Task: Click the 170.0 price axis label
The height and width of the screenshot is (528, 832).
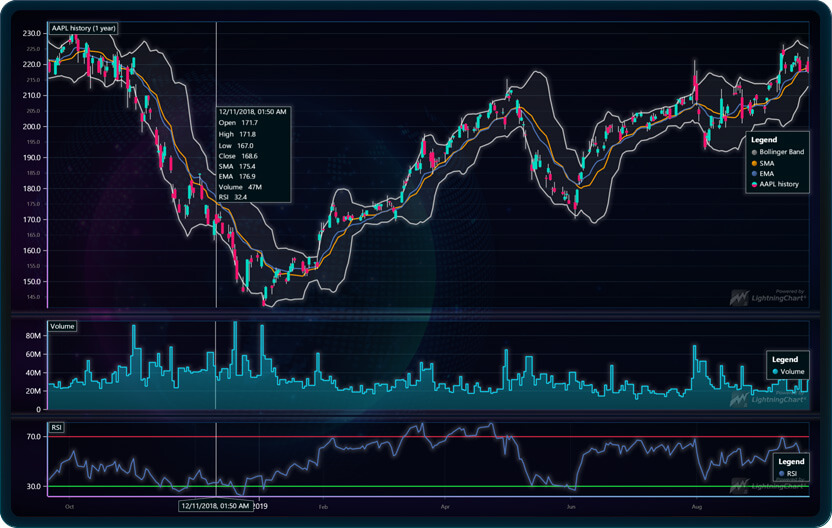Action: click(31, 220)
